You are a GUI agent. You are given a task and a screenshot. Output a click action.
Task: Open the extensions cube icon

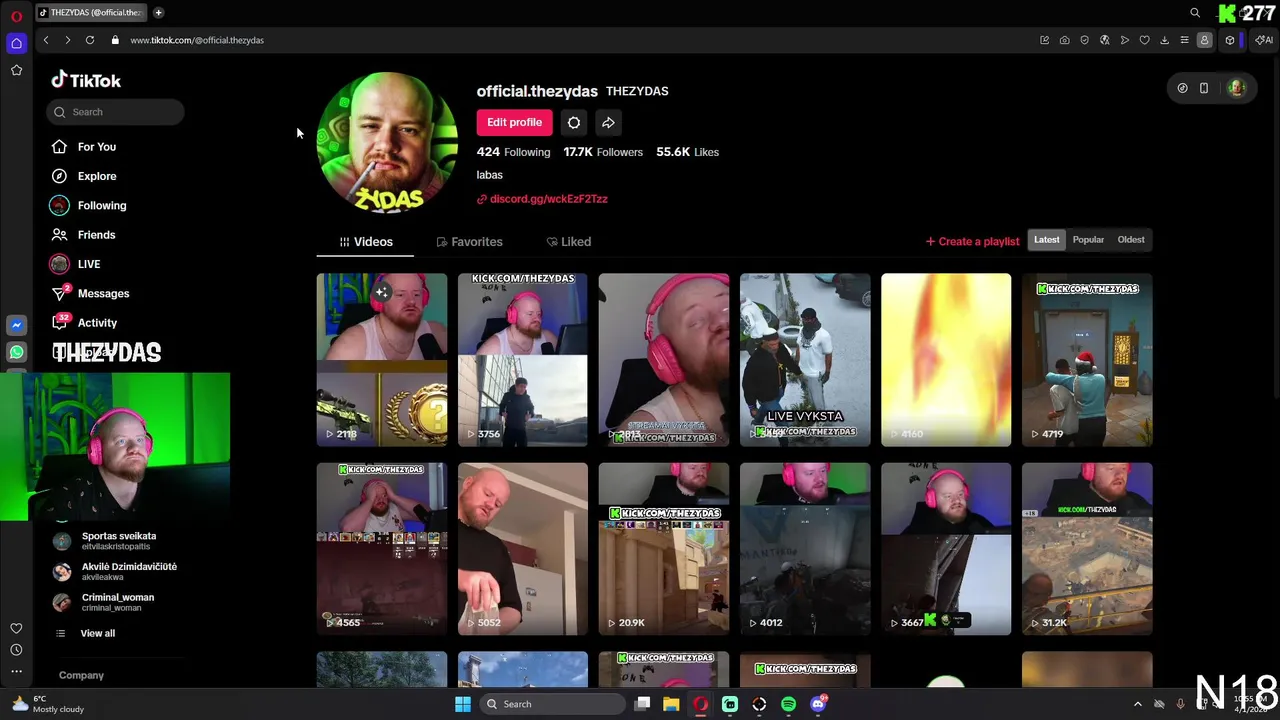(x=1230, y=40)
